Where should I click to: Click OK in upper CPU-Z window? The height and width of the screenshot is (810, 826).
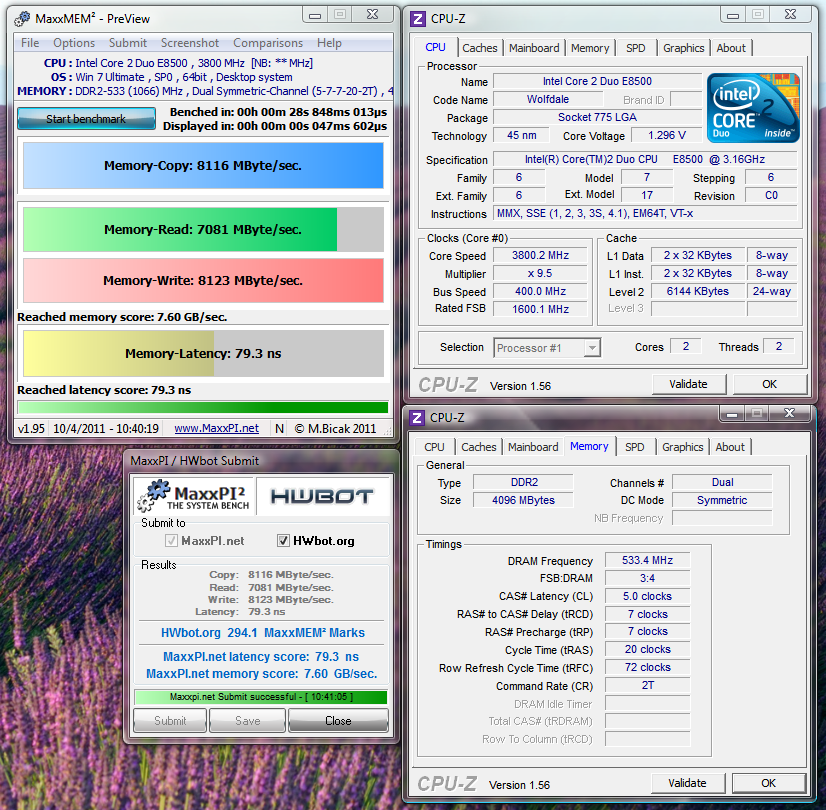770,384
